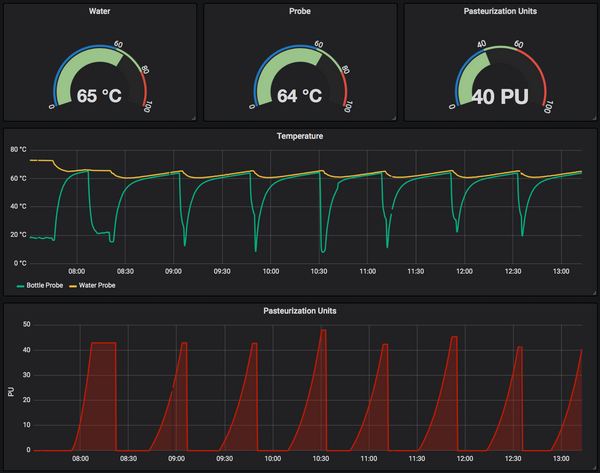This screenshot has height=473, width=600.
Task: Click the 40 PU gauge value
Action: (x=499, y=97)
